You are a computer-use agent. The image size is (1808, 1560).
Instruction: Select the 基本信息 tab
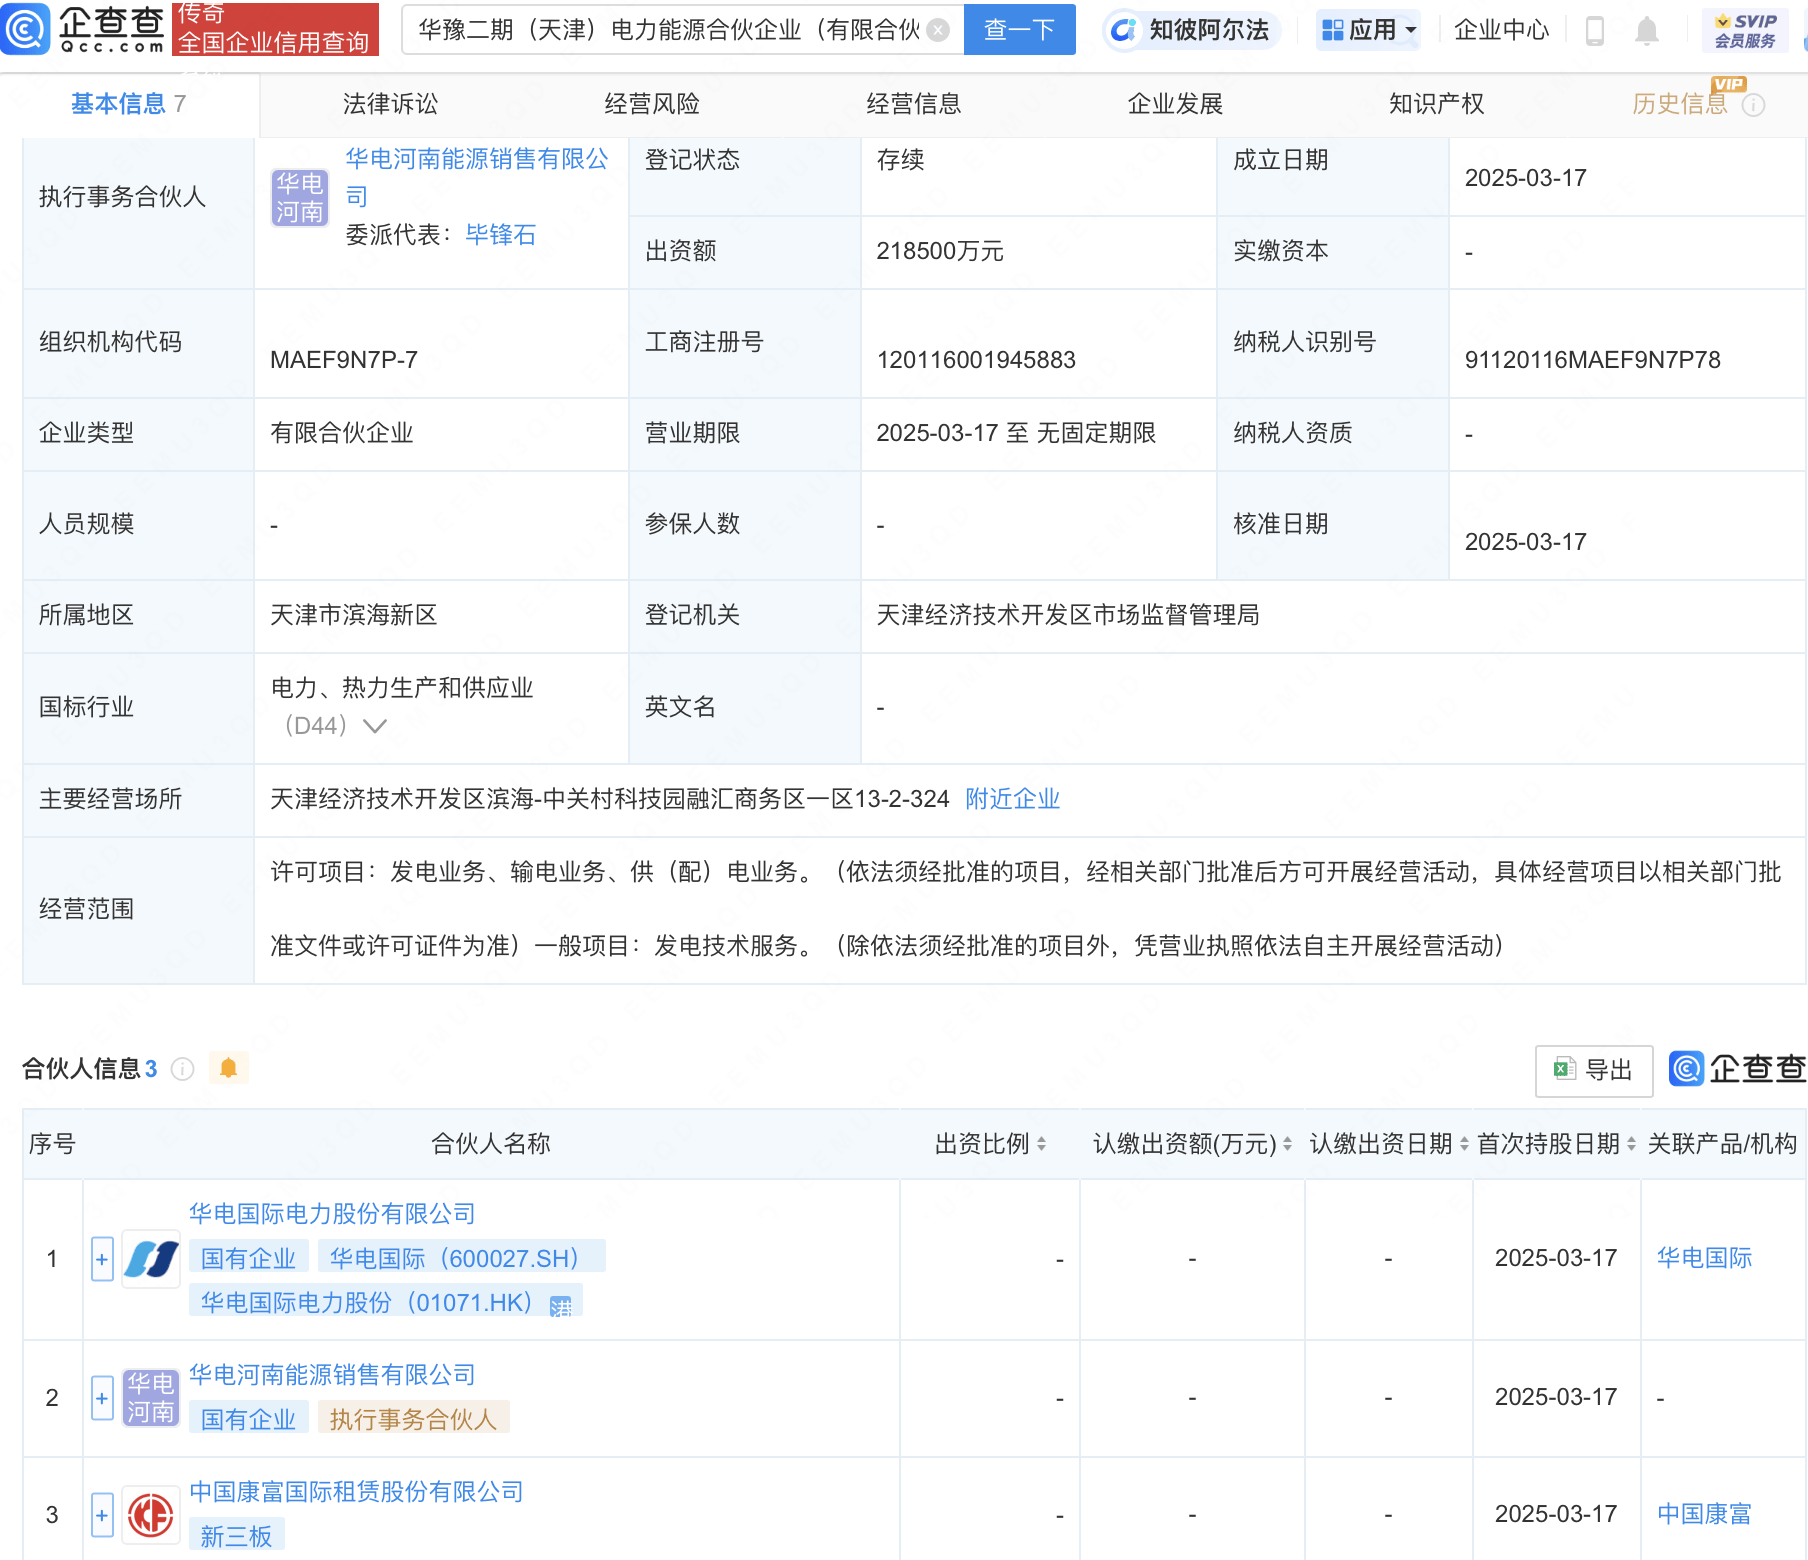(128, 104)
